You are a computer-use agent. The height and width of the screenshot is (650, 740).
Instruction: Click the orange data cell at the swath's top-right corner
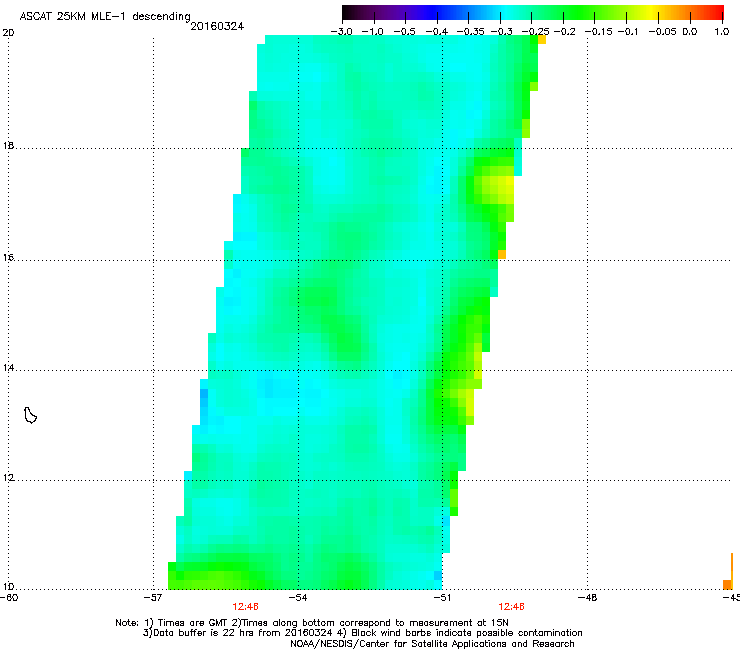[542, 40]
